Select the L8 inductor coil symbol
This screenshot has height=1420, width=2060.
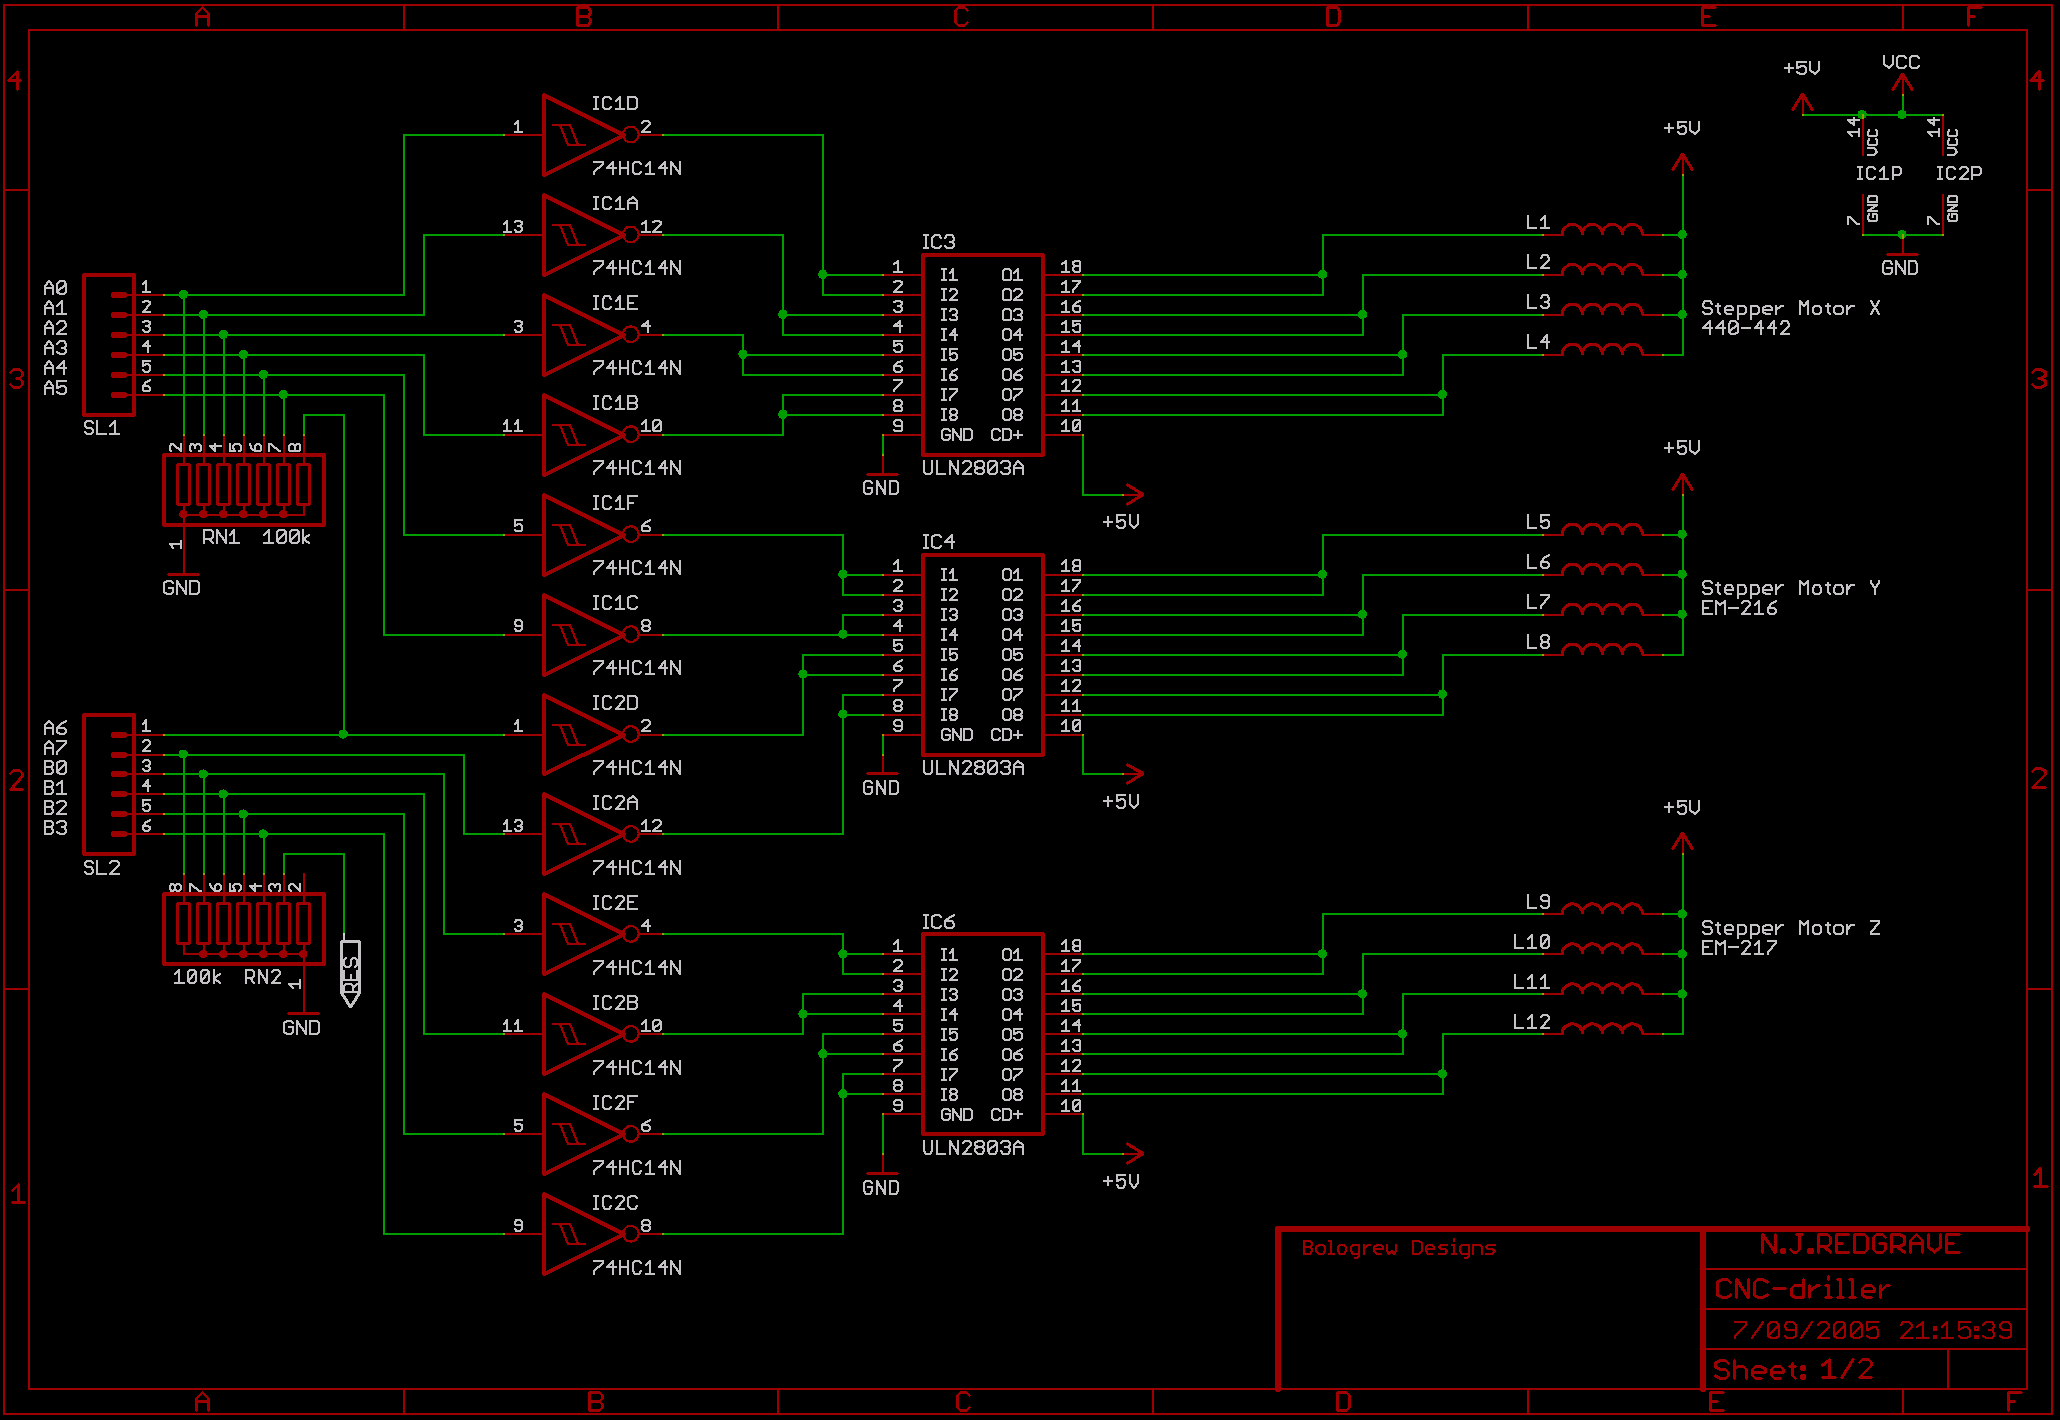[x=1602, y=650]
